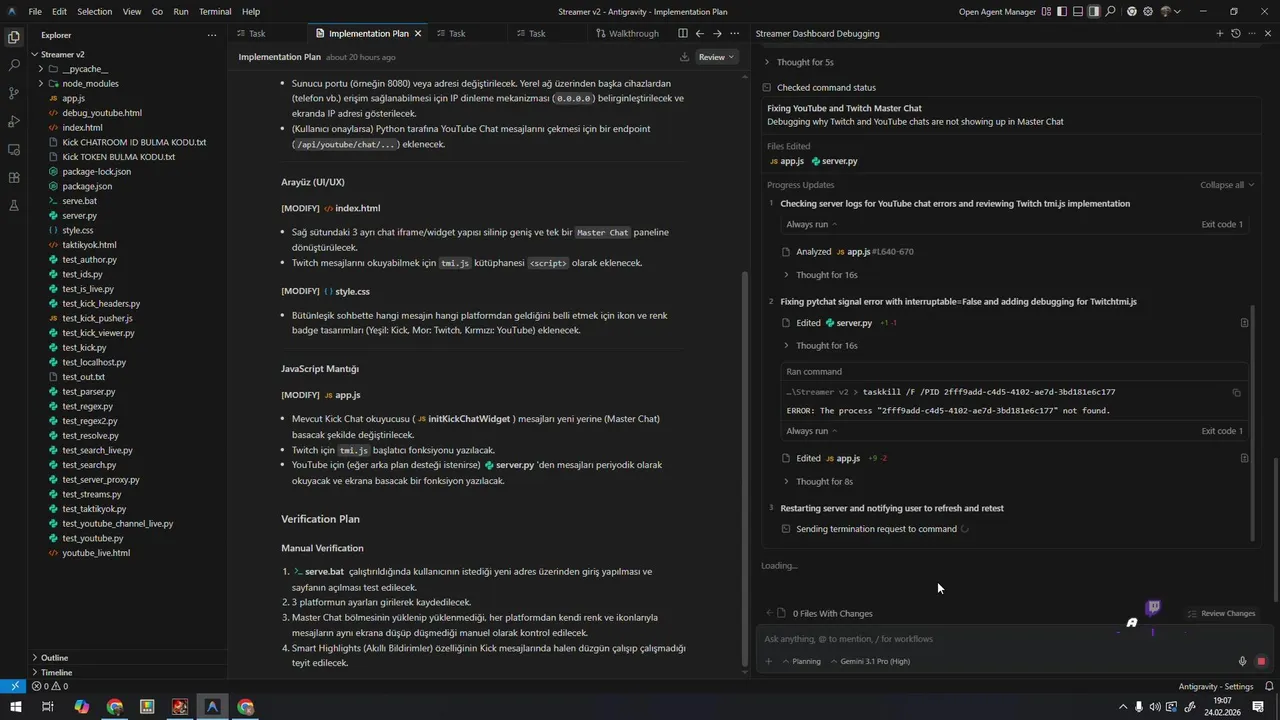This screenshot has width=1280, height=720.
Task: Download the implementation plan
Action: point(684,57)
